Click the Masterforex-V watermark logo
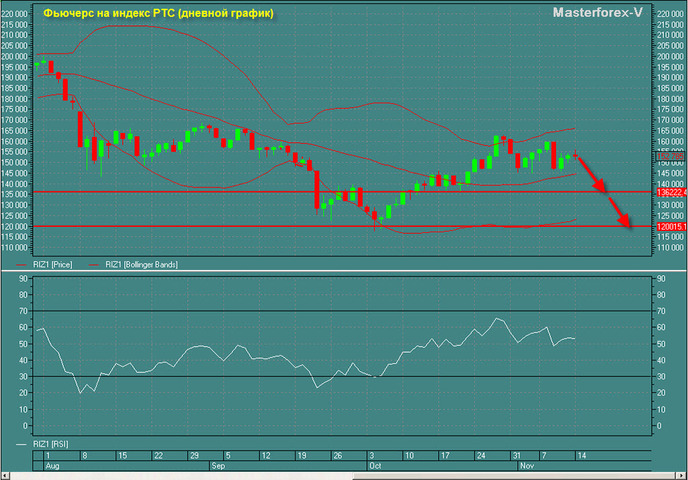Viewport: 688px width, 480px height. tap(611, 13)
